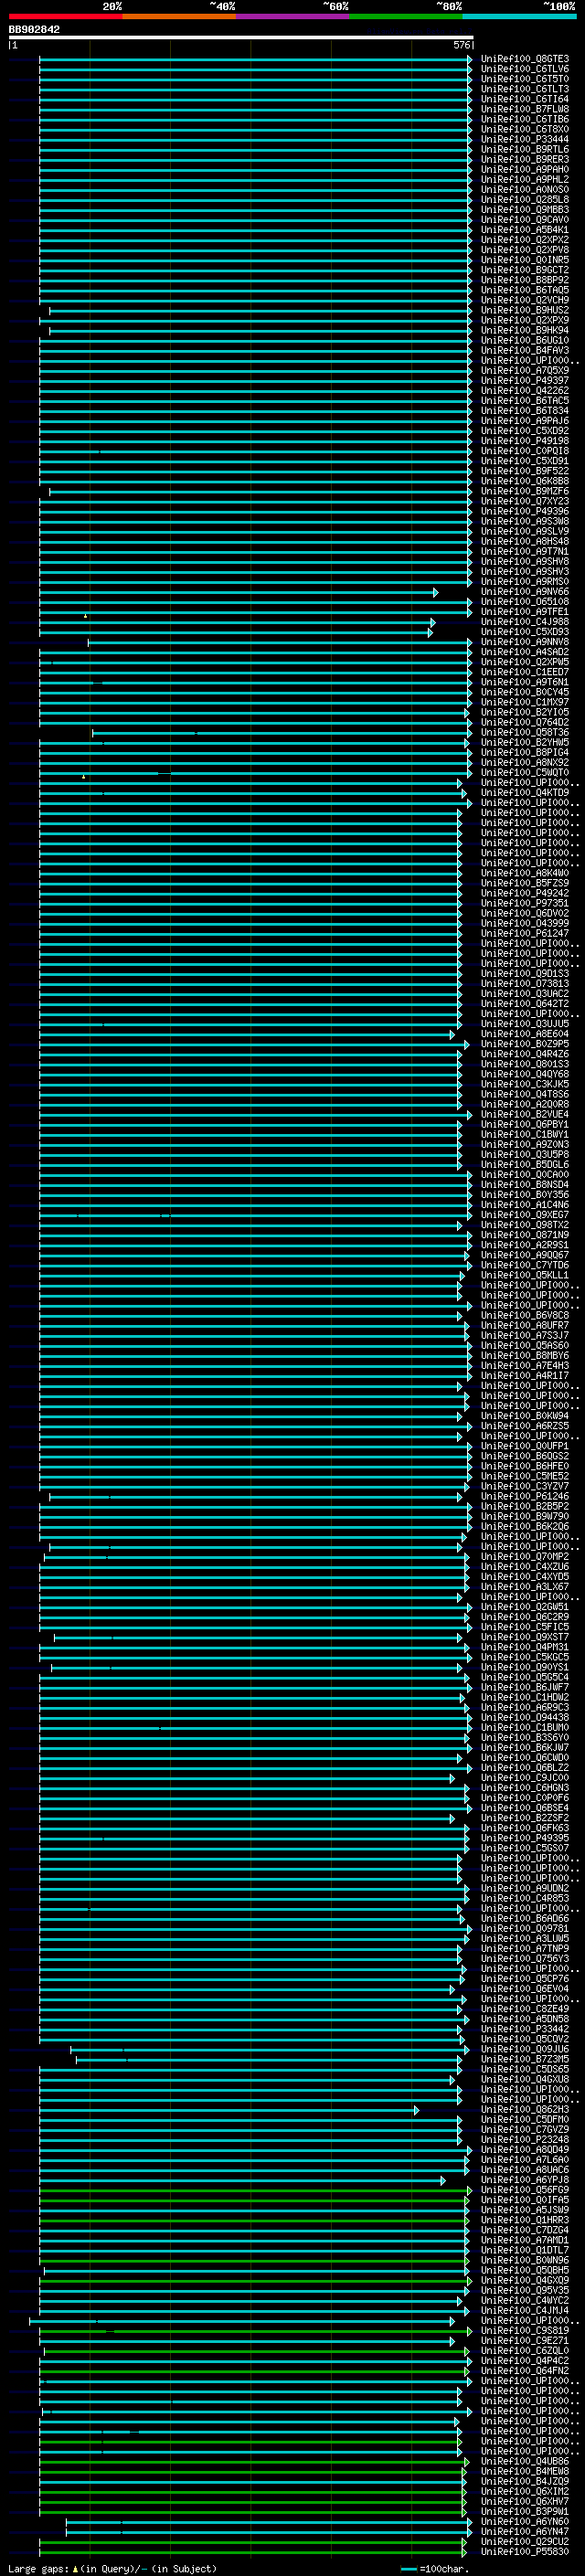
Task: Click hit label UniRef100_O73813
Action: click(524, 984)
